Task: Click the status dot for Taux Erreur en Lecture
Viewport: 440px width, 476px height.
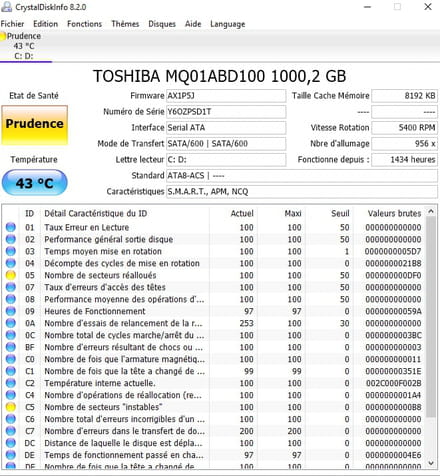Action: (x=11, y=227)
